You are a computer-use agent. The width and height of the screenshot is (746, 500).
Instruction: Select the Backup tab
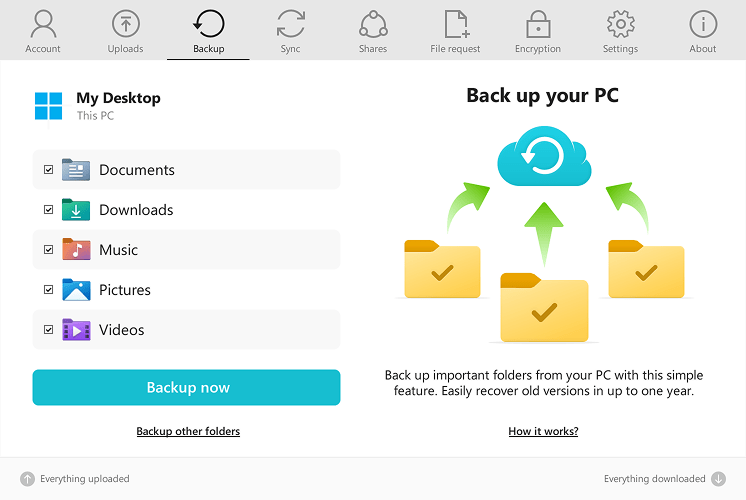pyautogui.click(x=208, y=31)
